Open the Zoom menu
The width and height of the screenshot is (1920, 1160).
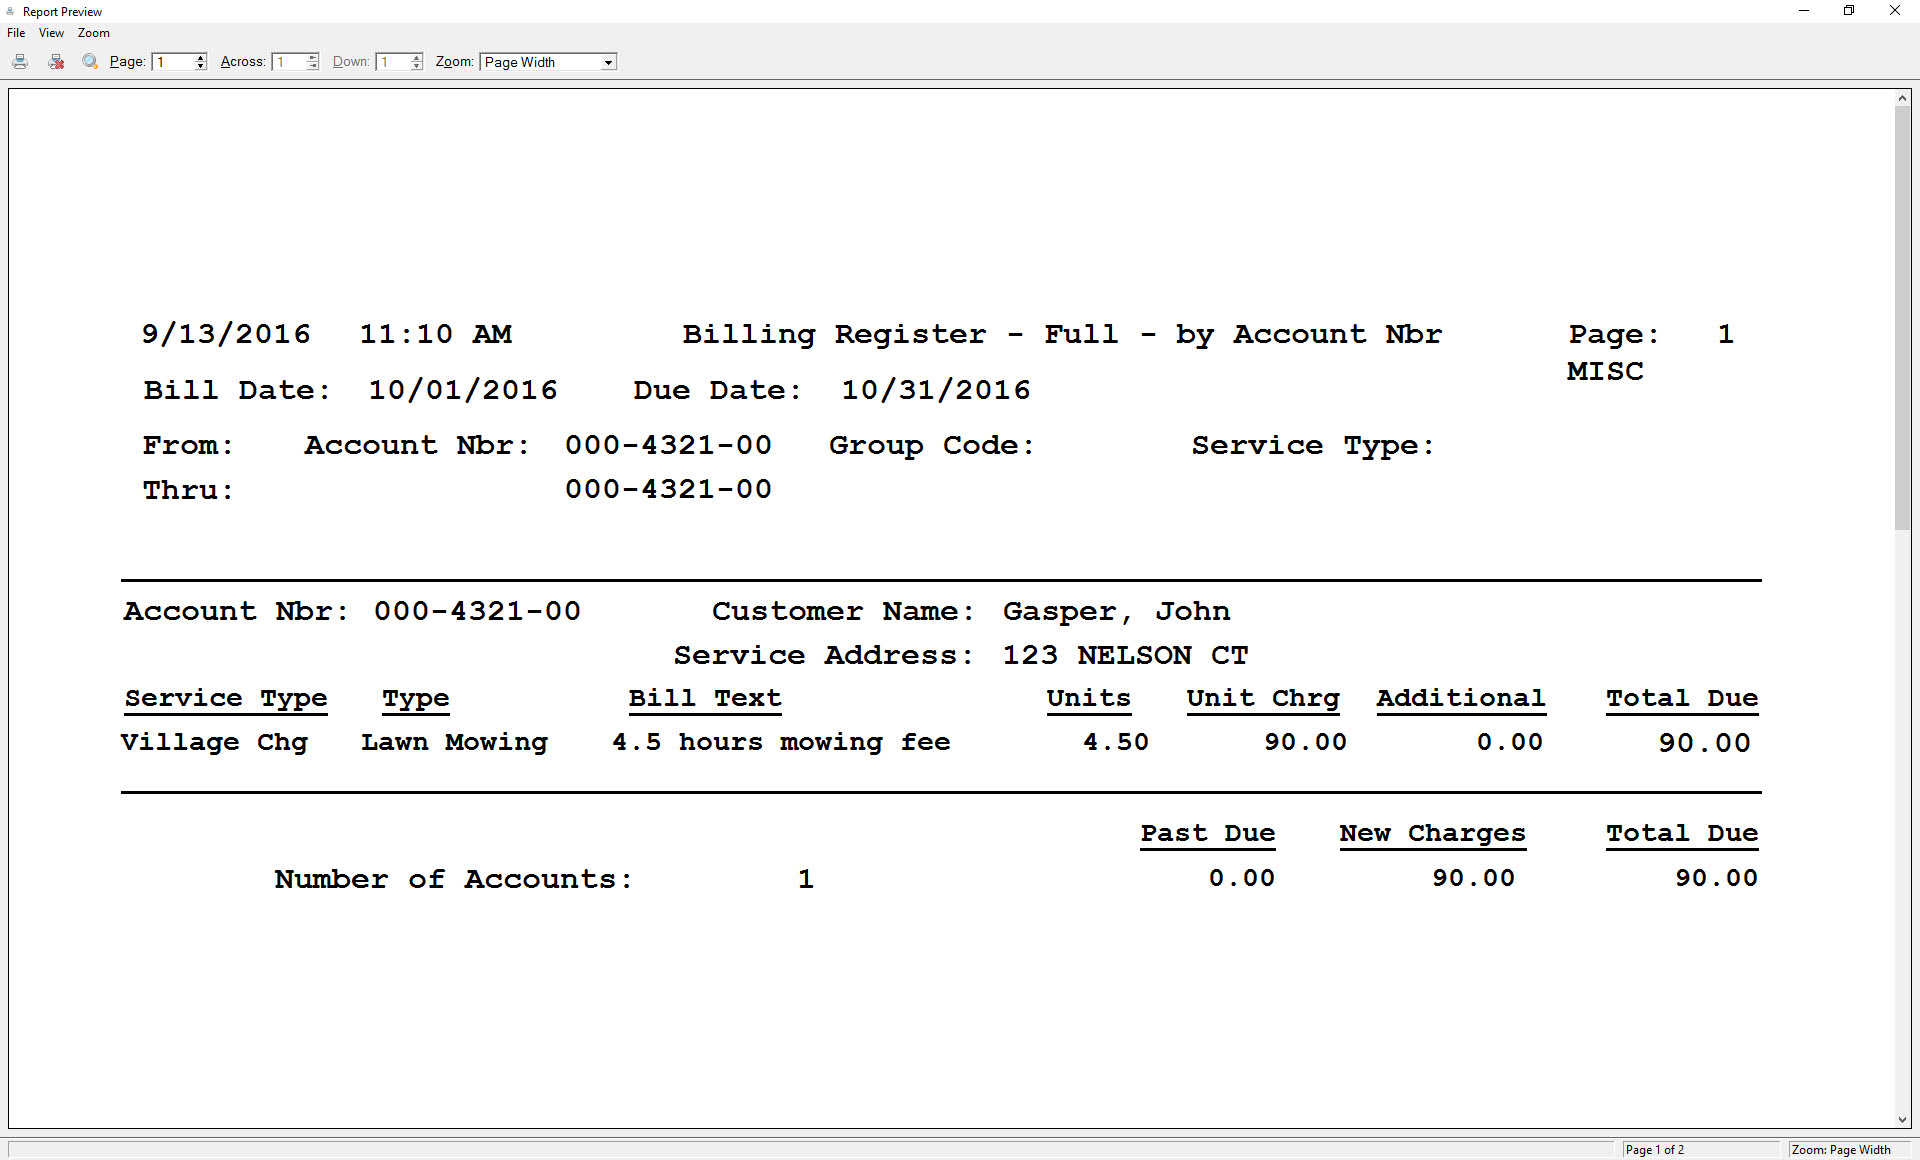tap(94, 33)
